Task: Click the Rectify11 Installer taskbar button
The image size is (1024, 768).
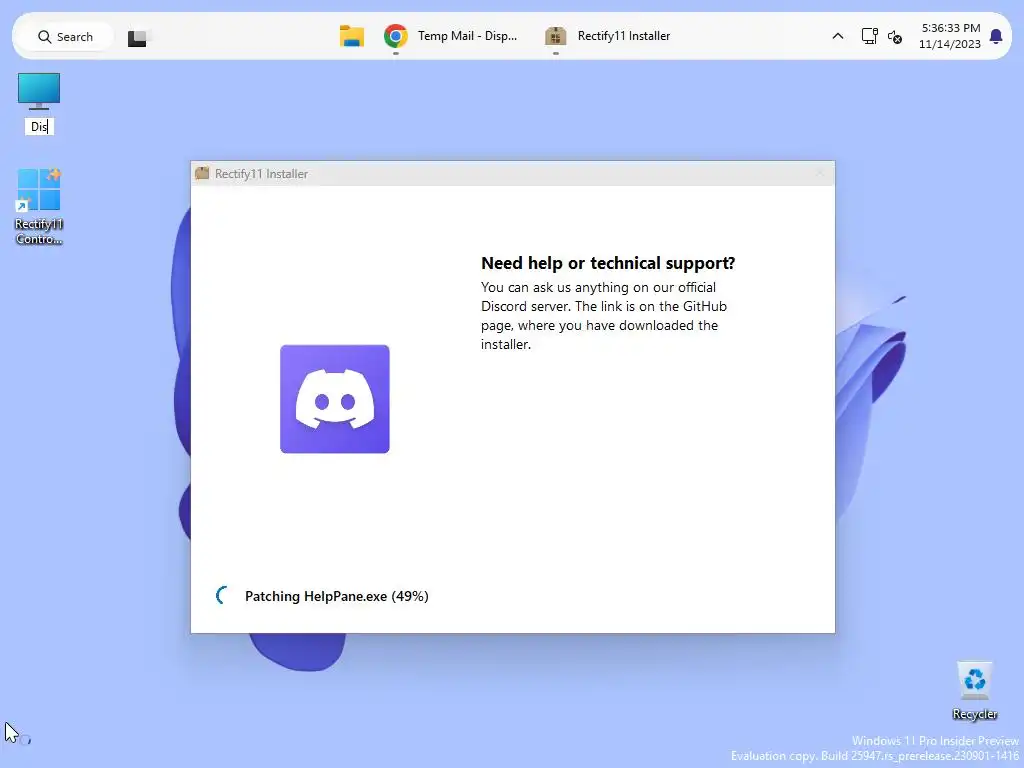Action: pos(608,36)
